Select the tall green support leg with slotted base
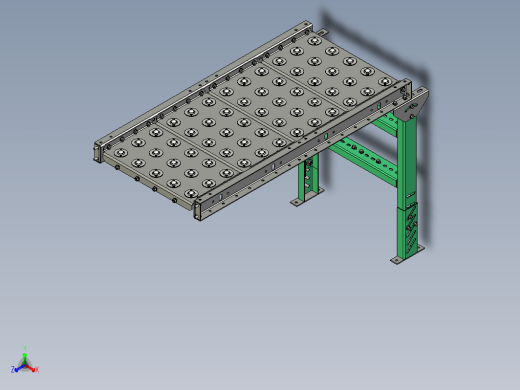 (x=407, y=187)
